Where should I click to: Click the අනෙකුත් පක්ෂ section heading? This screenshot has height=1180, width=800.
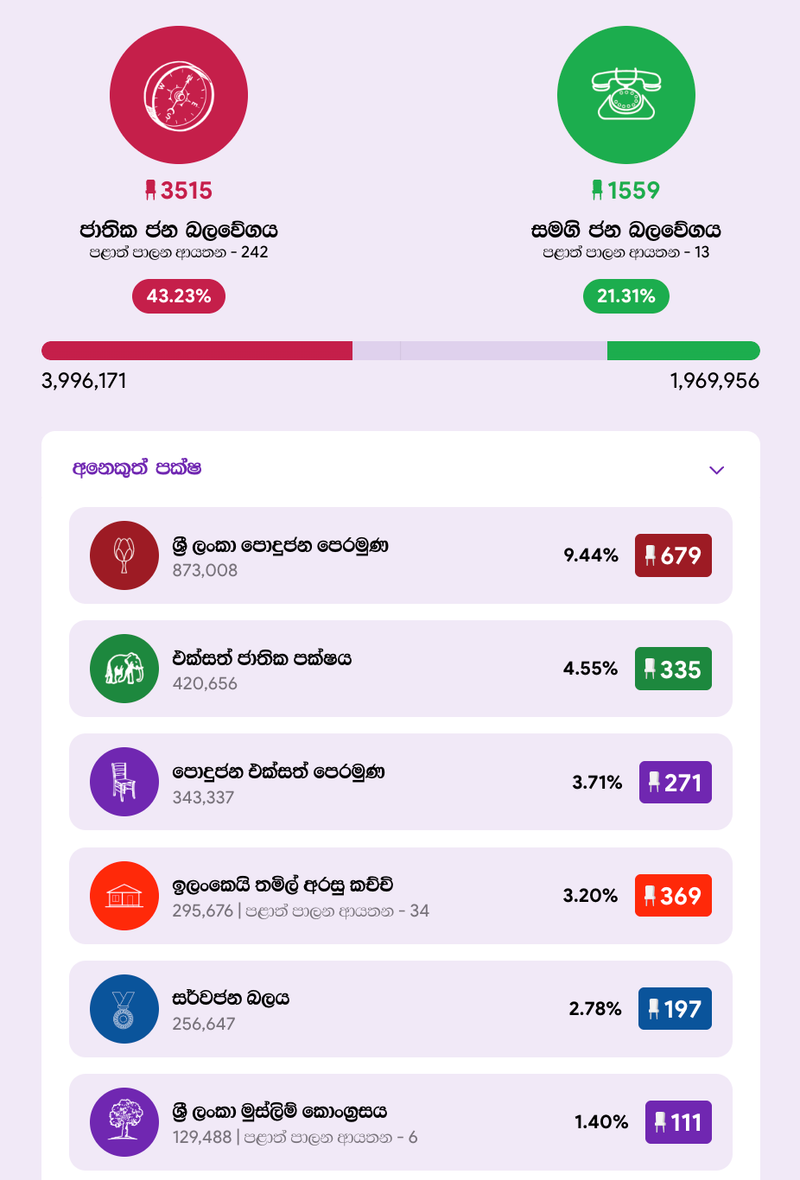tap(137, 468)
